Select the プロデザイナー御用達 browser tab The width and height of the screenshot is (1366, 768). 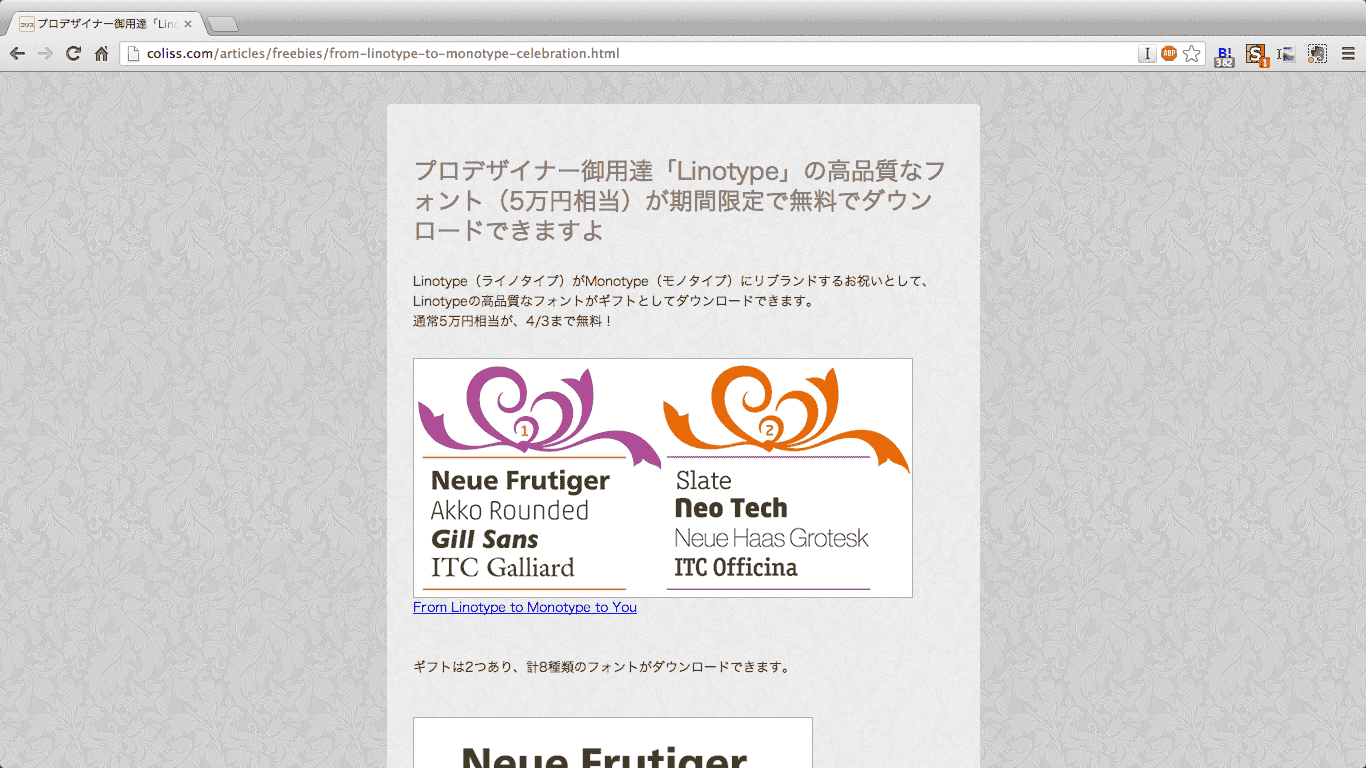click(x=106, y=24)
